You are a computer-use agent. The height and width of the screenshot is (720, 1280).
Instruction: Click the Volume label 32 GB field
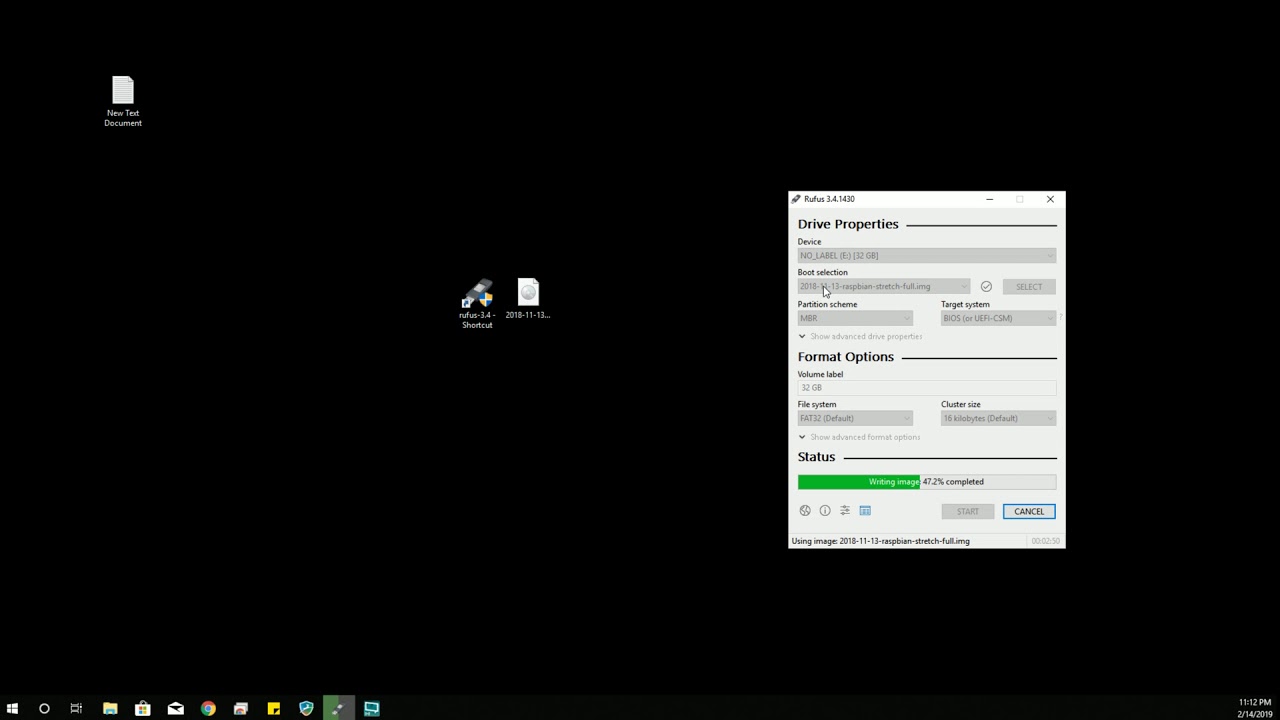click(x=927, y=387)
